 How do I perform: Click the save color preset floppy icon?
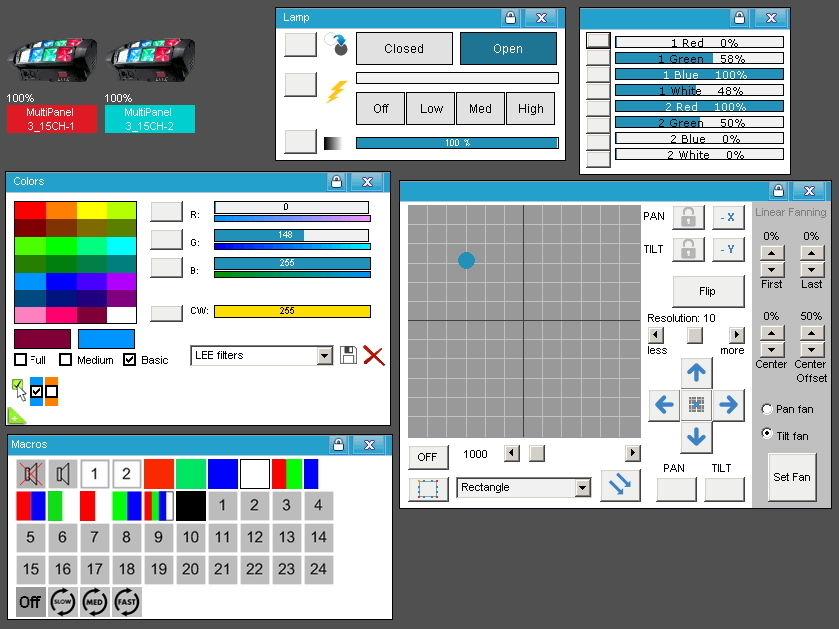pyautogui.click(x=348, y=355)
